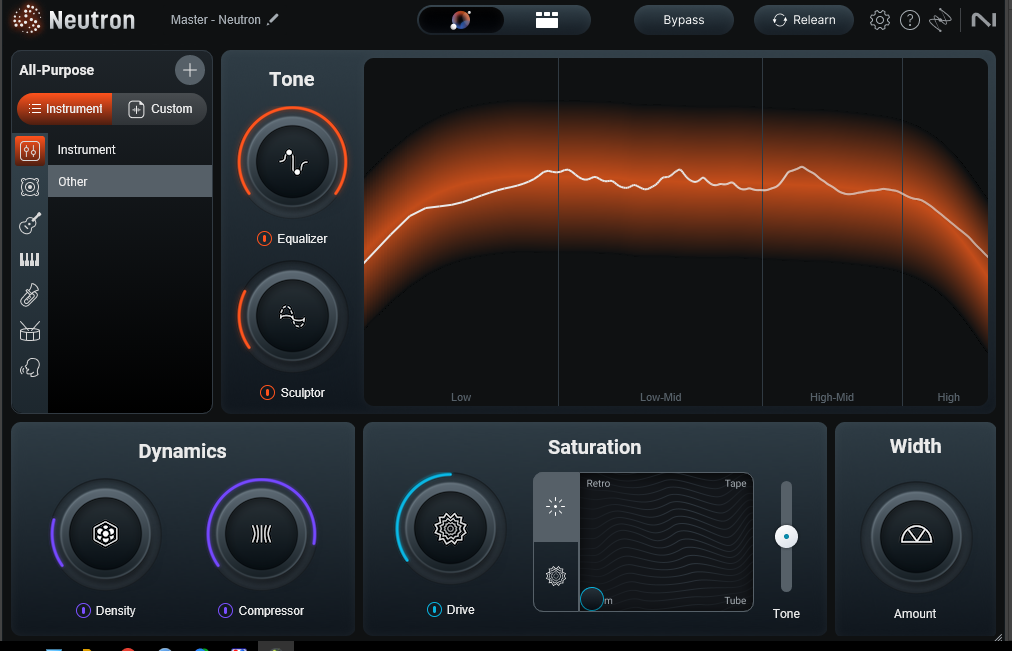This screenshot has height=651, width=1012.
Task: Toggle the Density power button
Action: pos(83,611)
